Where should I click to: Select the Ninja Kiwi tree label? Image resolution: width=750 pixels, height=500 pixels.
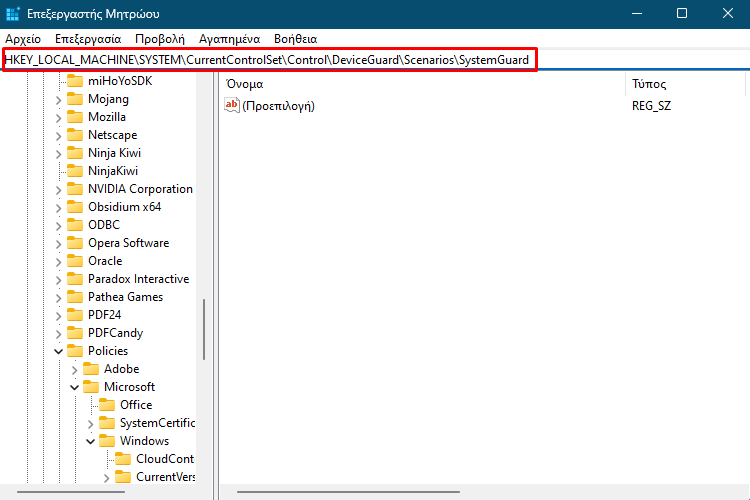(x=114, y=153)
